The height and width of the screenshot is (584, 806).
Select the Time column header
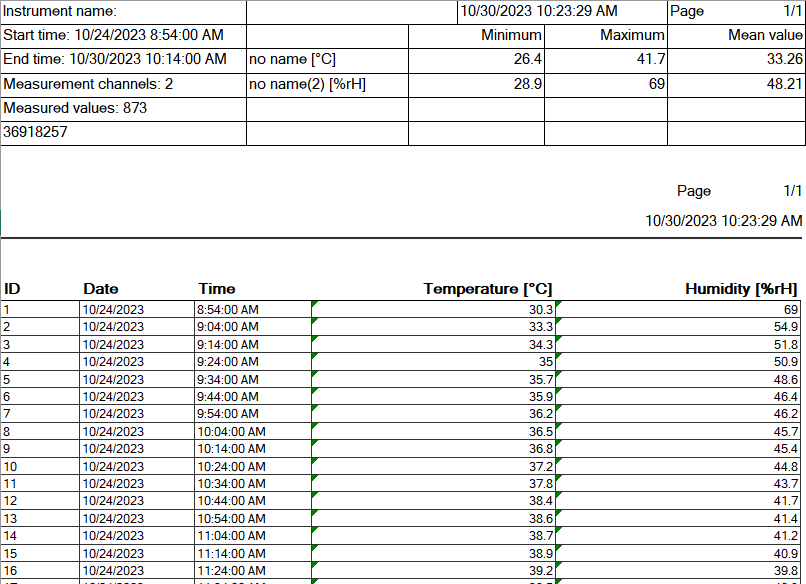[x=217, y=289]
